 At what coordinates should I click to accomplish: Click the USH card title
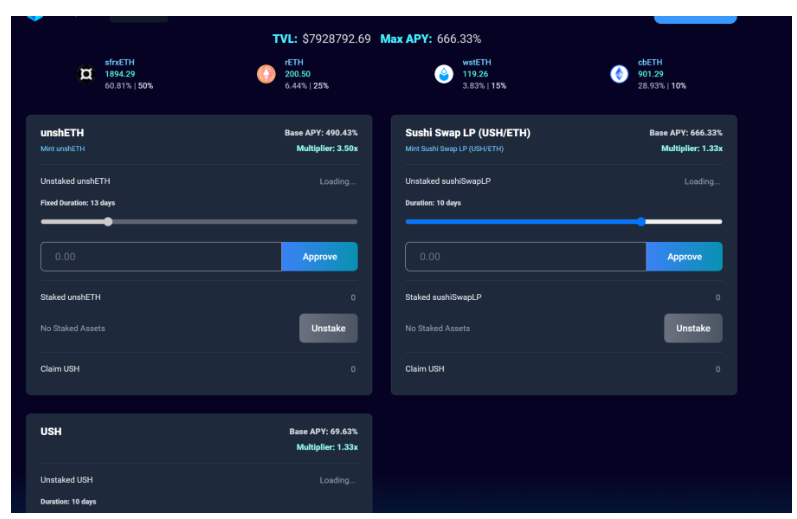point(51,432)
